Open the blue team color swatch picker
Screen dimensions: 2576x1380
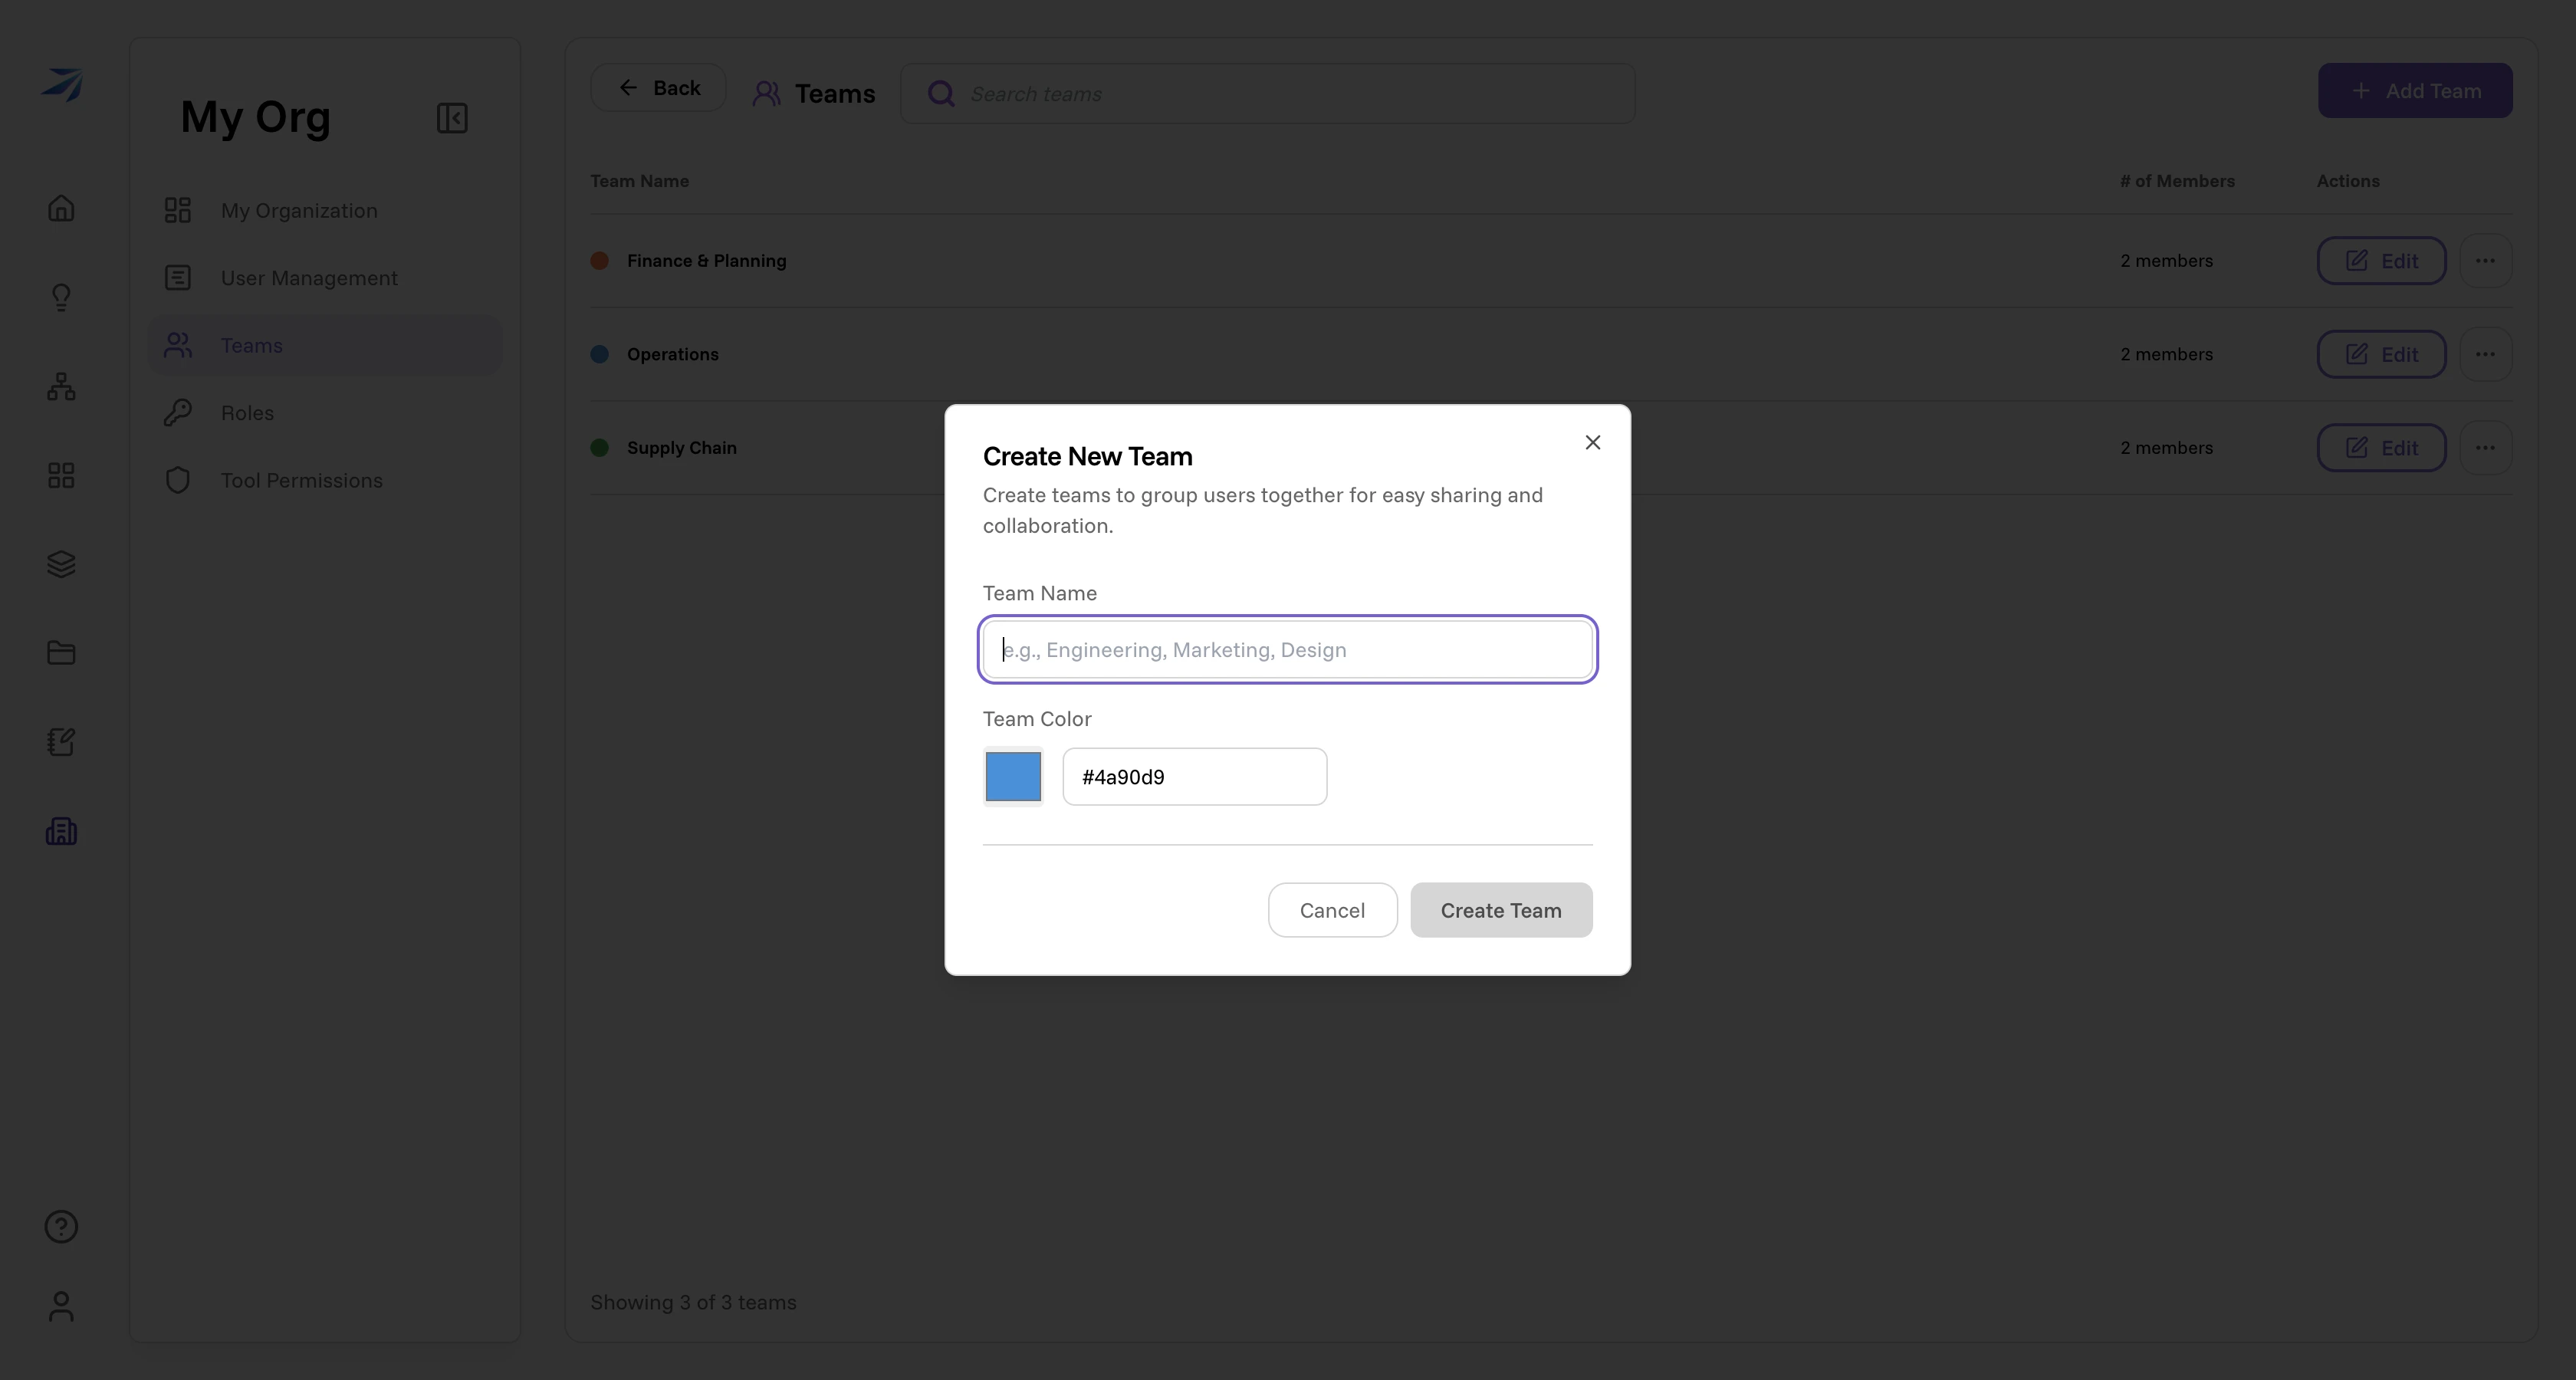point(1013,777)
